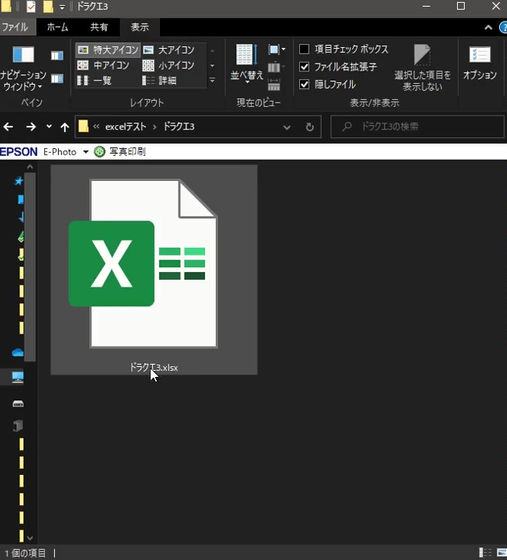507x560 pixels.
Task: Switch to the 共有 ribbon tab
Action: (x=99, y=27)
